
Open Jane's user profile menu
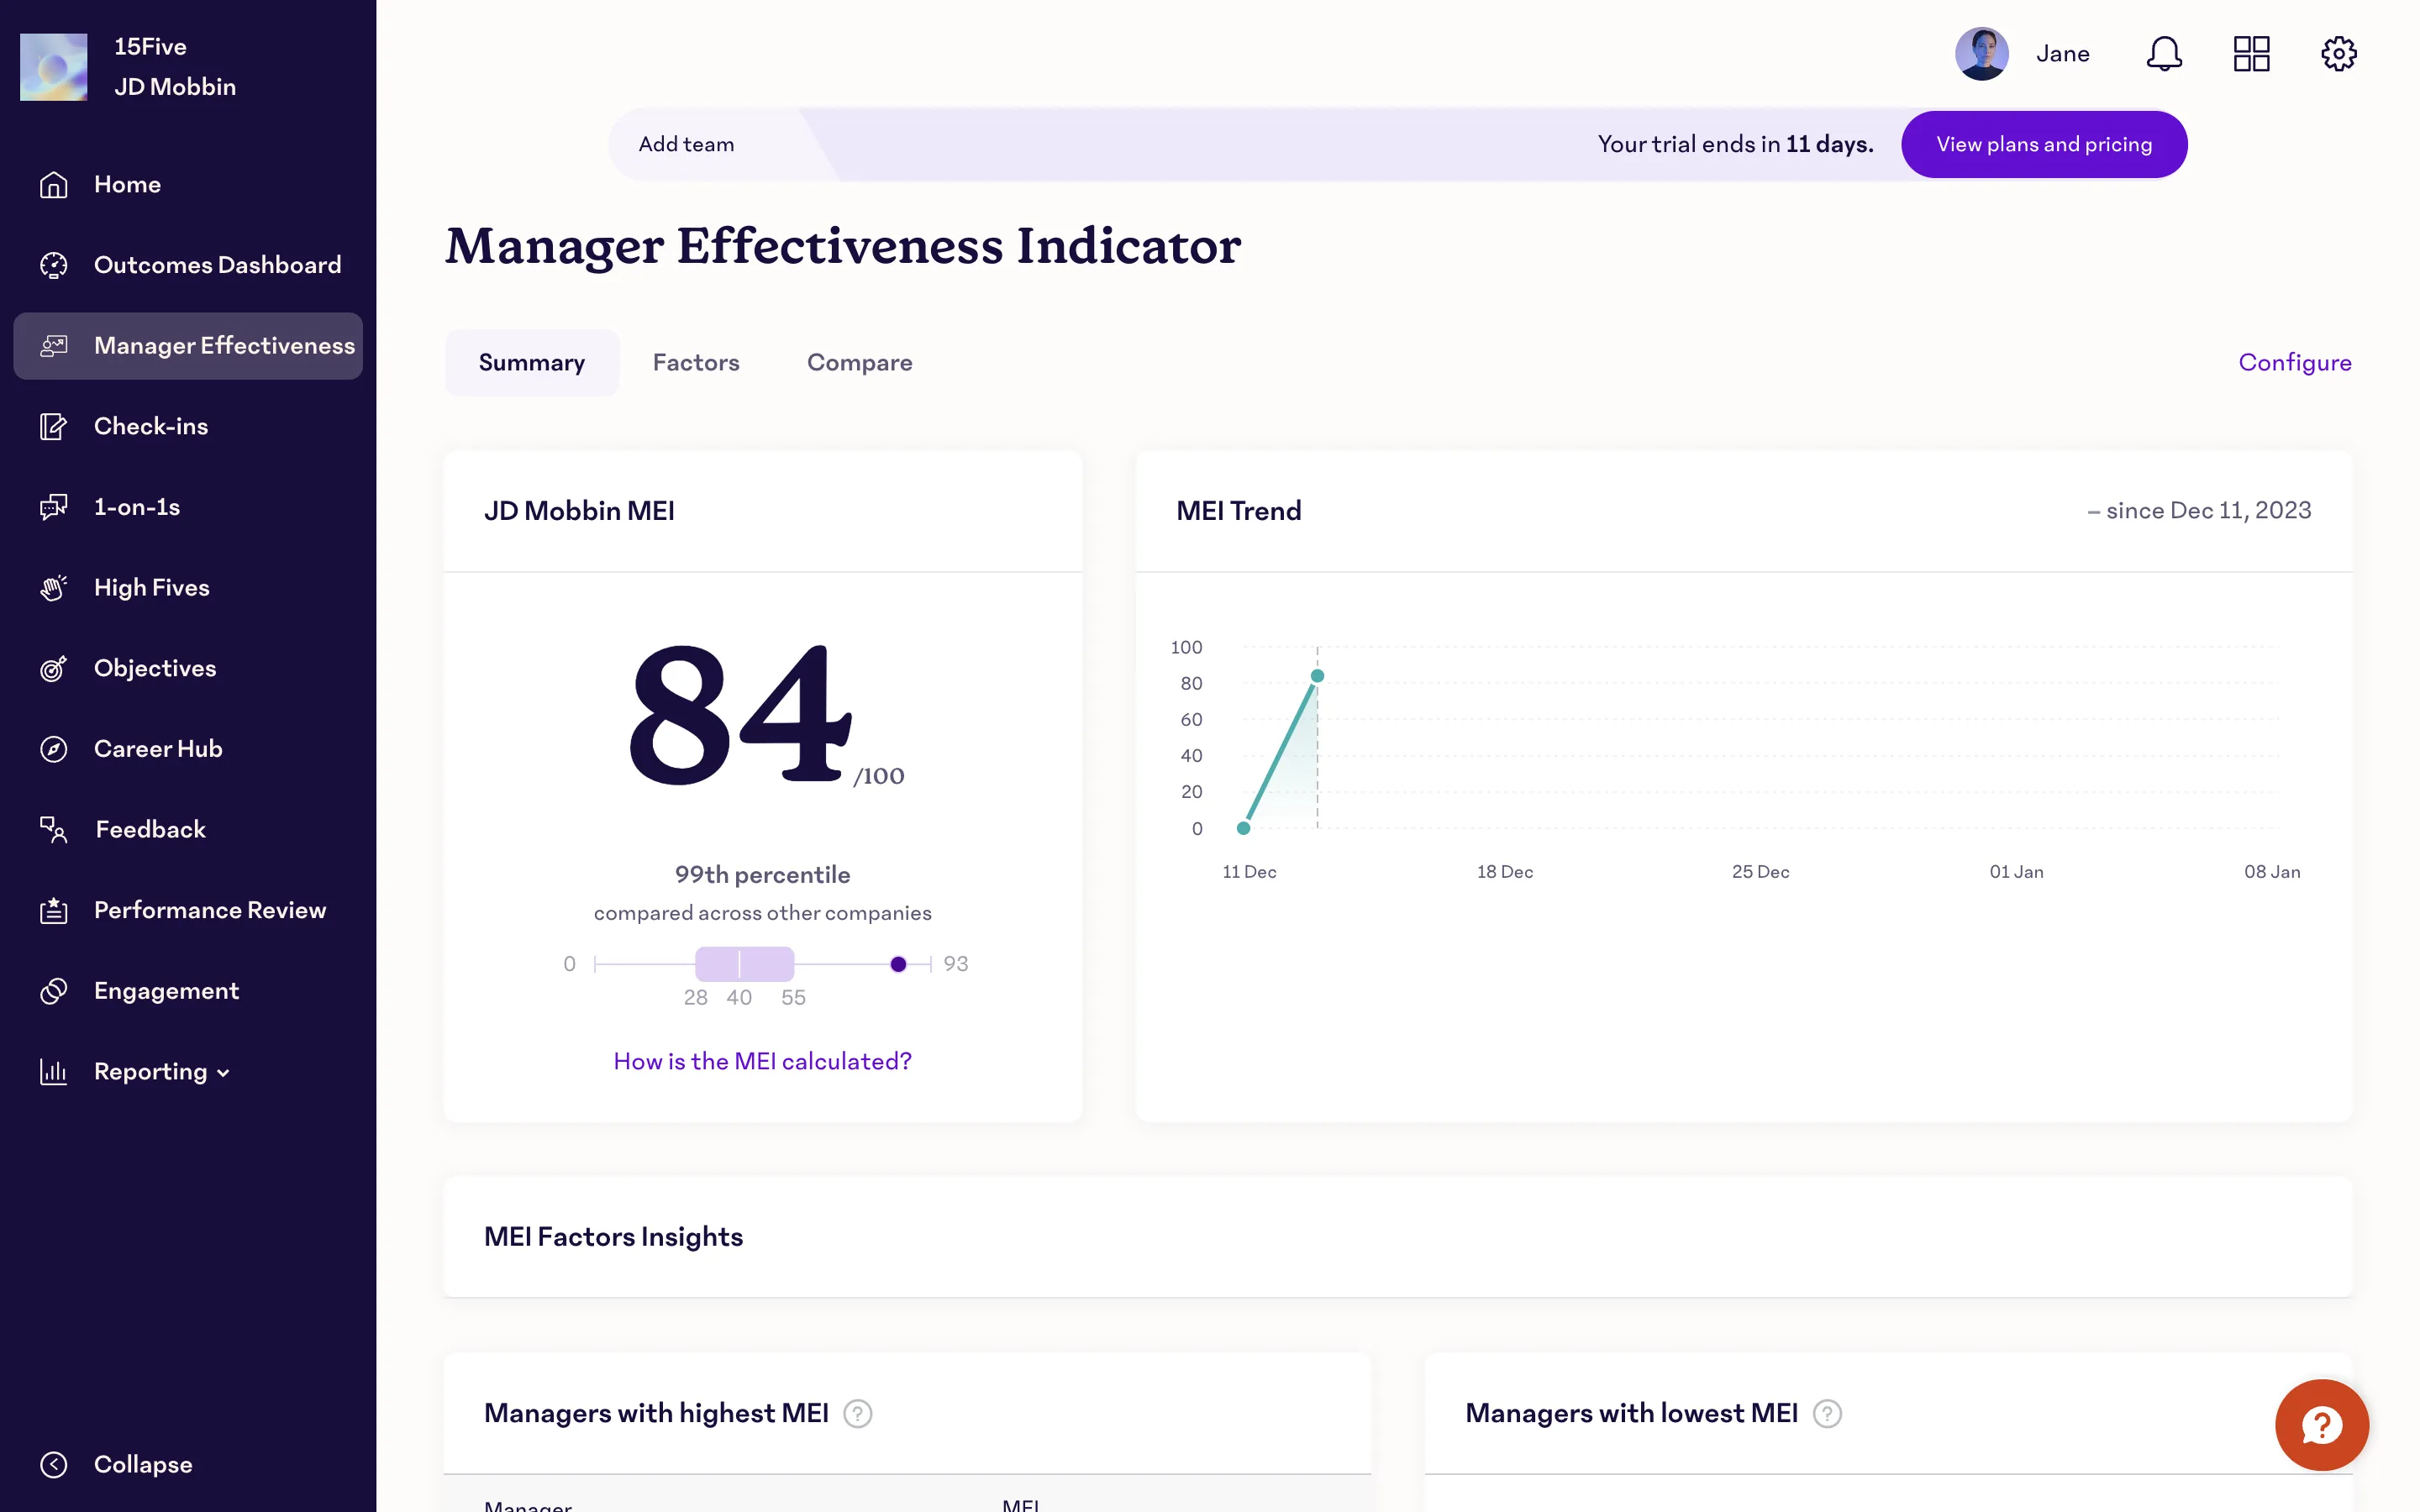point(2022,54)
